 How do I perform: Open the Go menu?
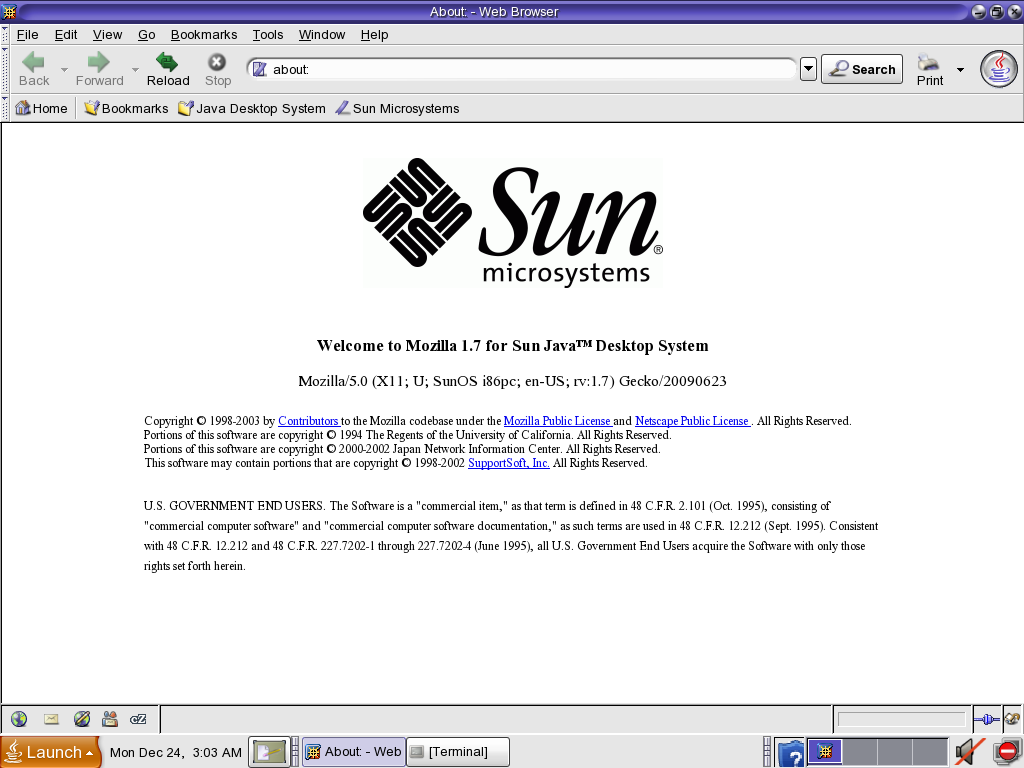coord(146,35)
